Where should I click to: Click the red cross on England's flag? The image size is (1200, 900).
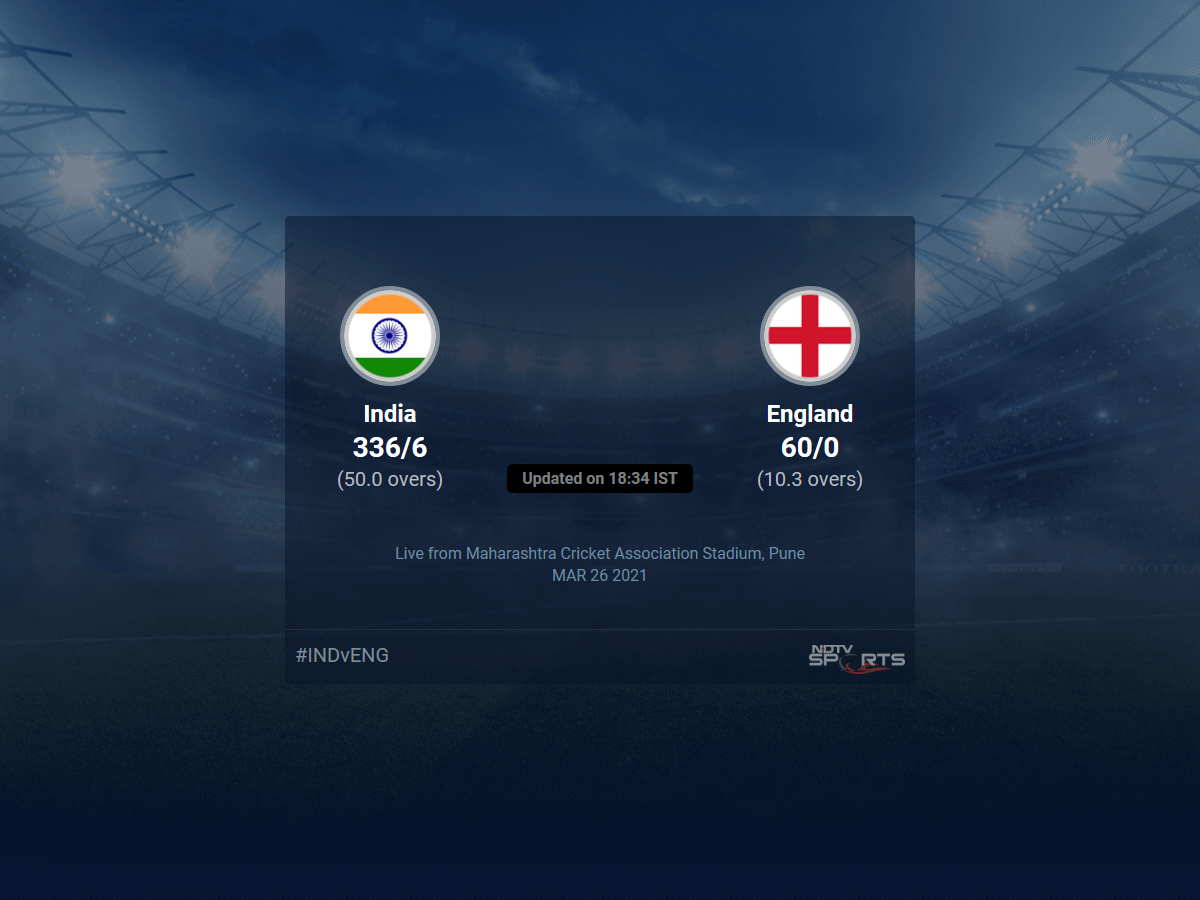(810, 336)
